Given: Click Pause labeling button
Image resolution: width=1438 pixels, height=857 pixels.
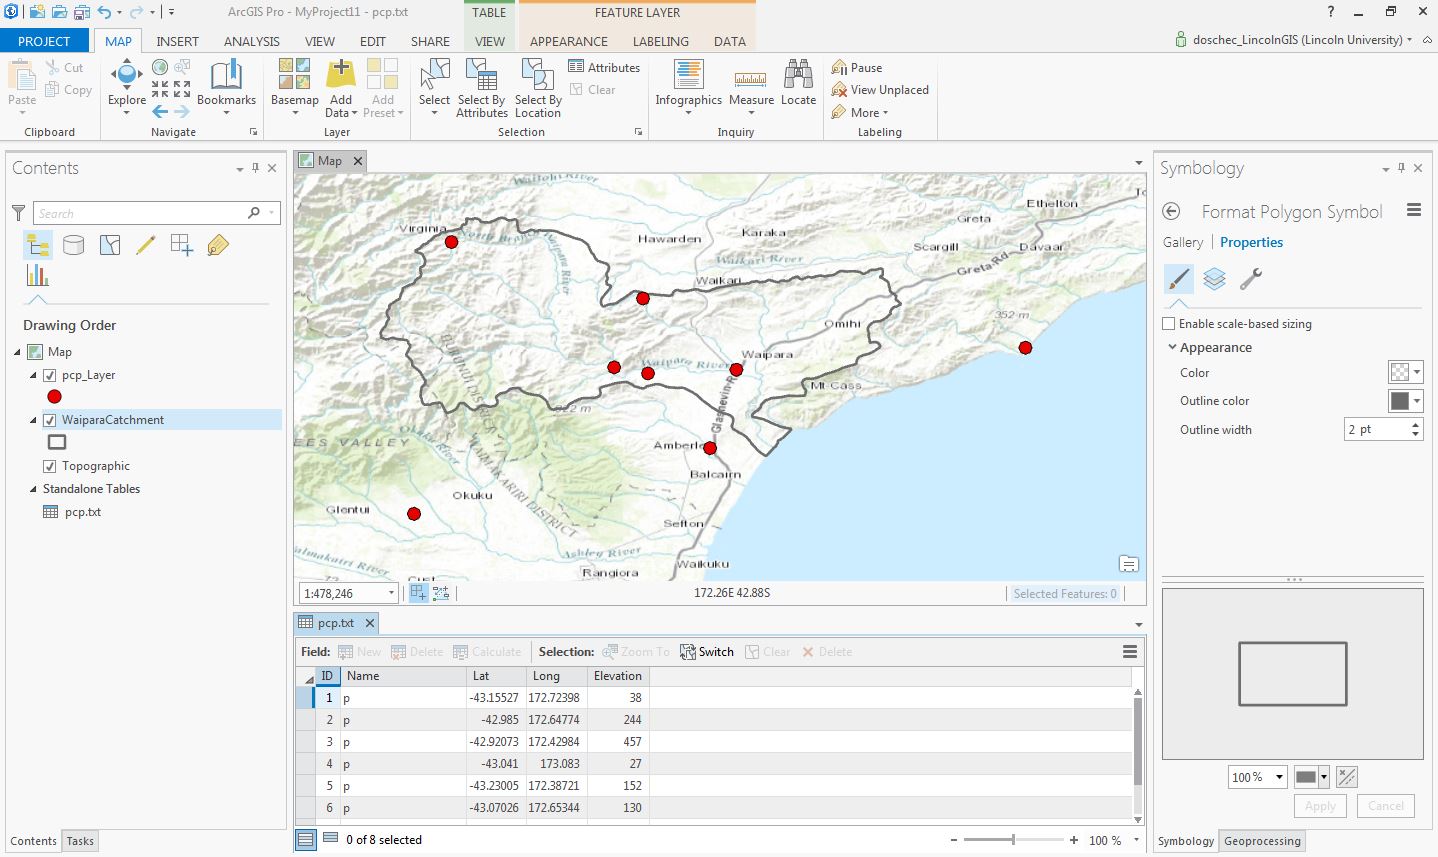Looking at the screenshot, I should (x=857, y=67).
